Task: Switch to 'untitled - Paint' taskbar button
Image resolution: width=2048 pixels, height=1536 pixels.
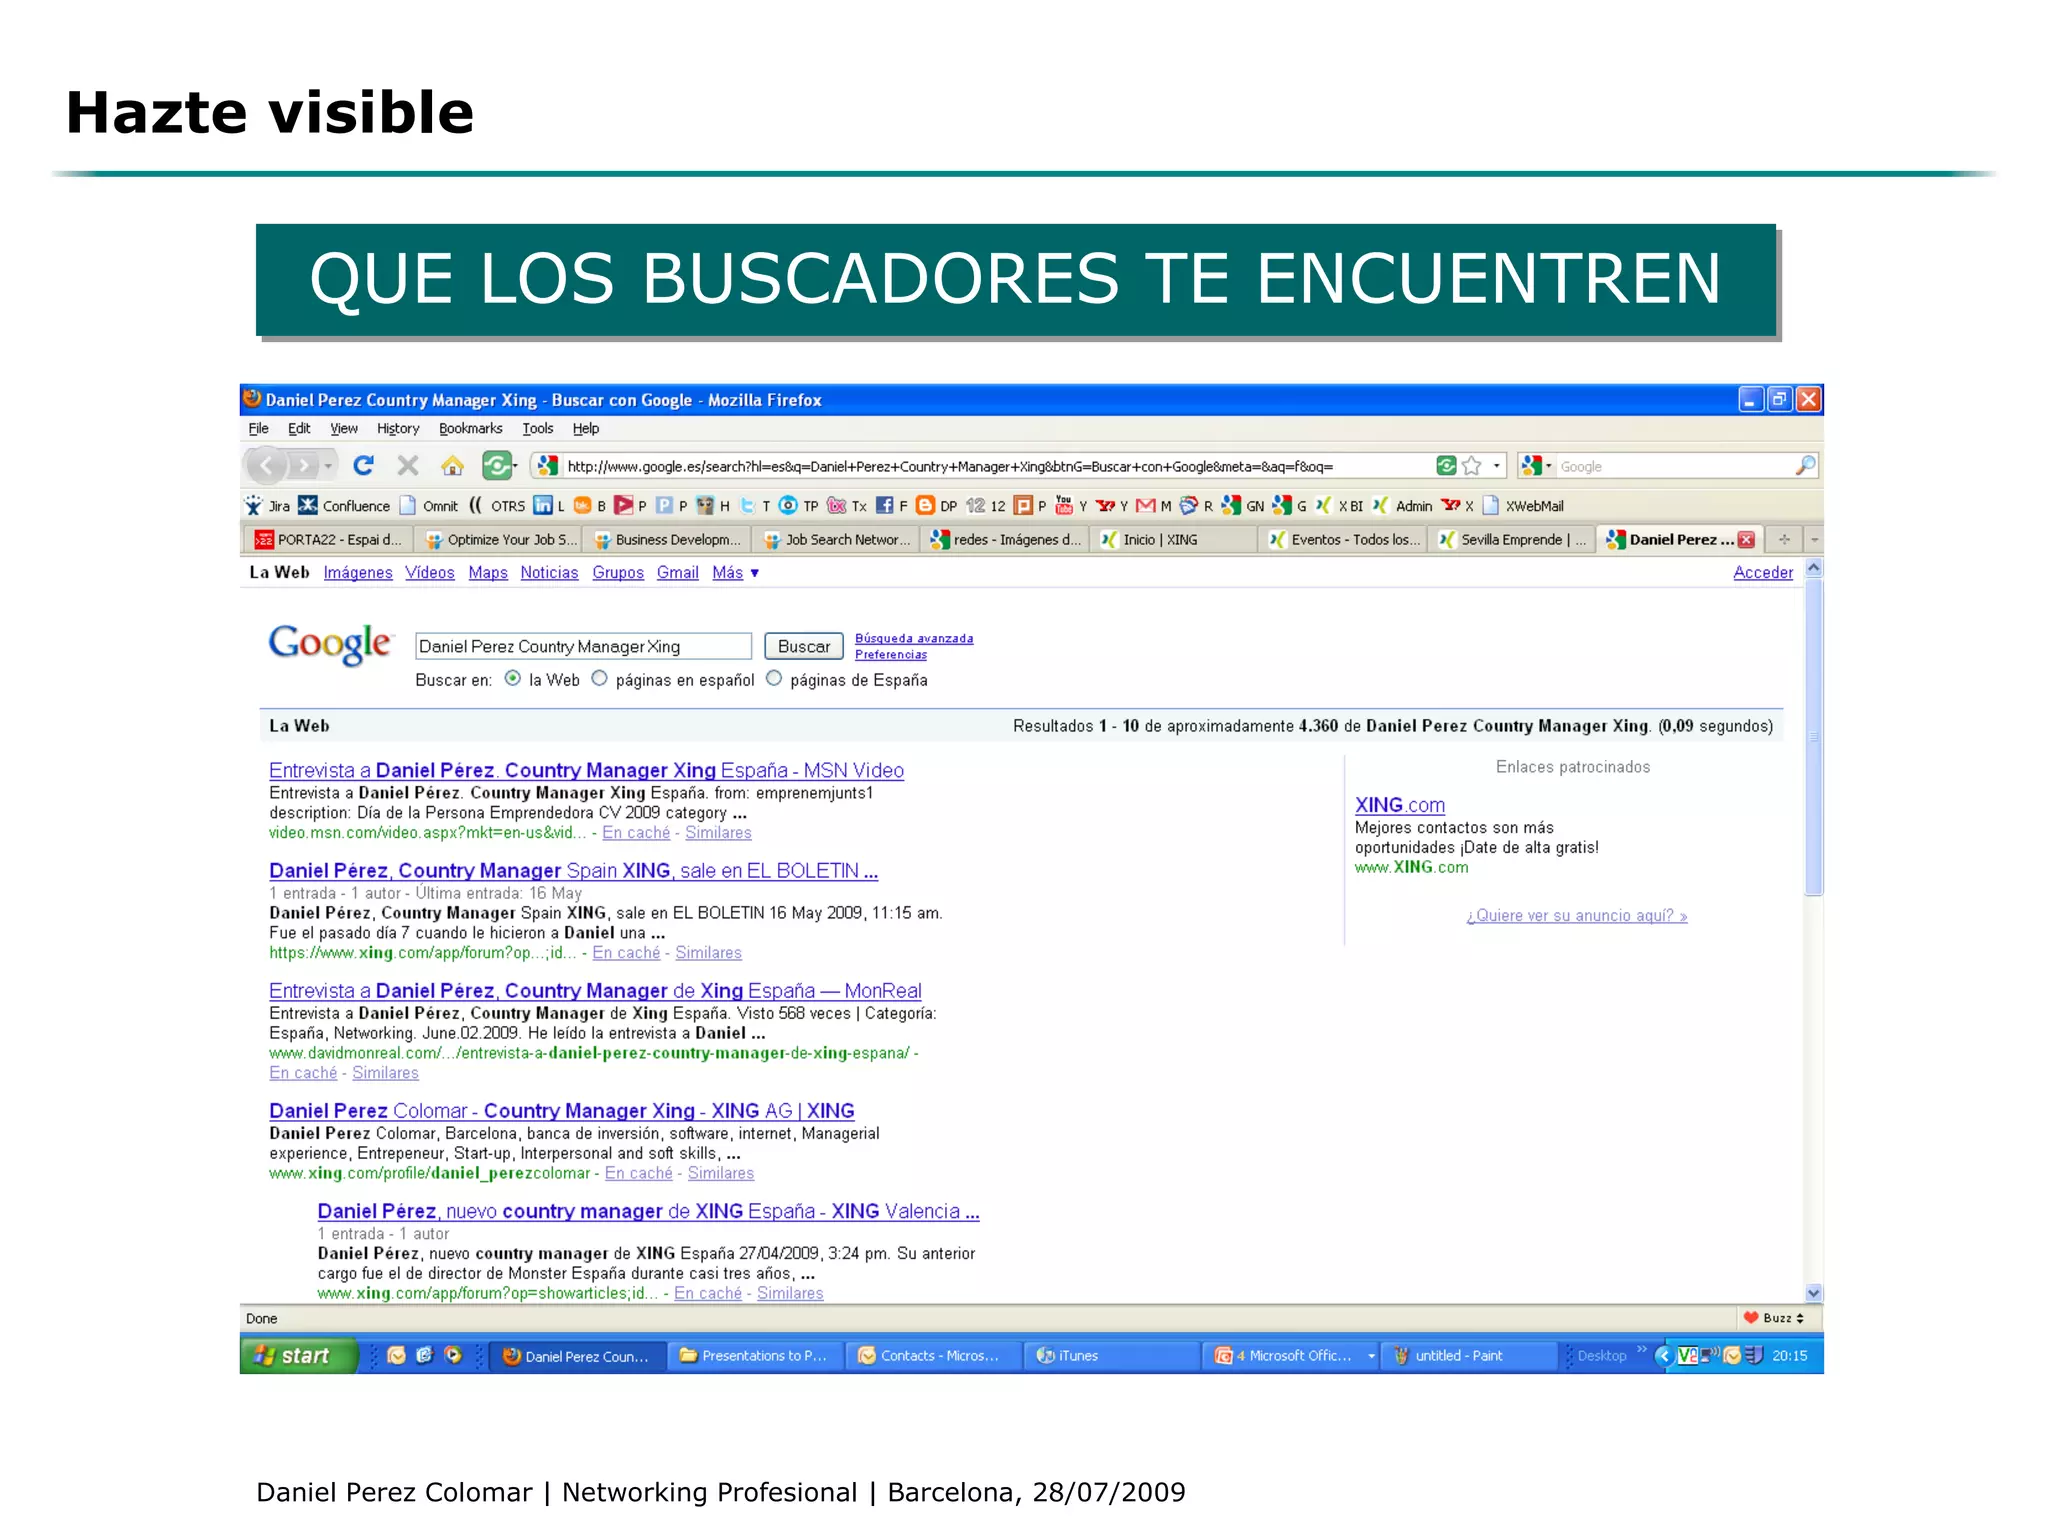Action: (x=1467, y=1356)
